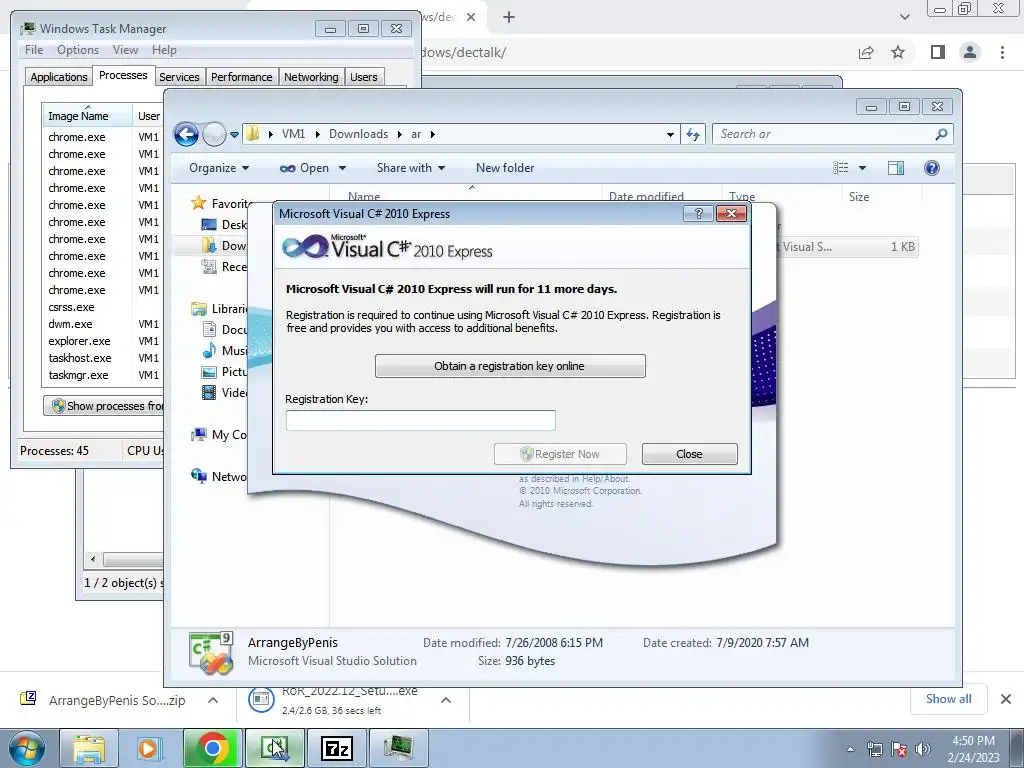The height and width of the screenshot is (768, 1024).
Task: Open Task Manager File menu
Action: (34, 50)
